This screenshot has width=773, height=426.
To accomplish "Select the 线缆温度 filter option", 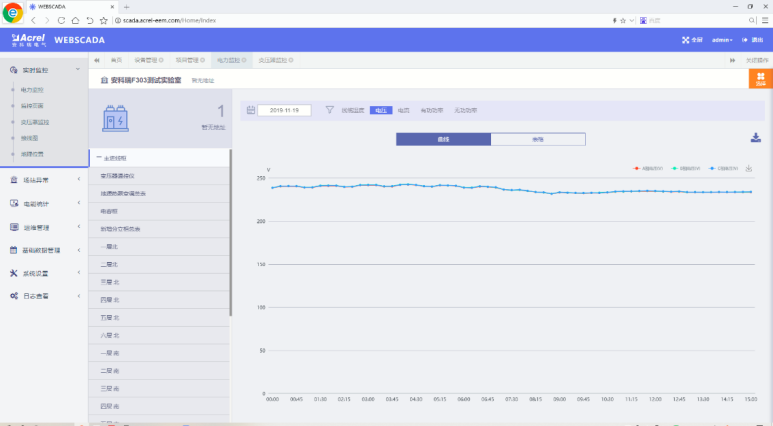I will [352, 110].
